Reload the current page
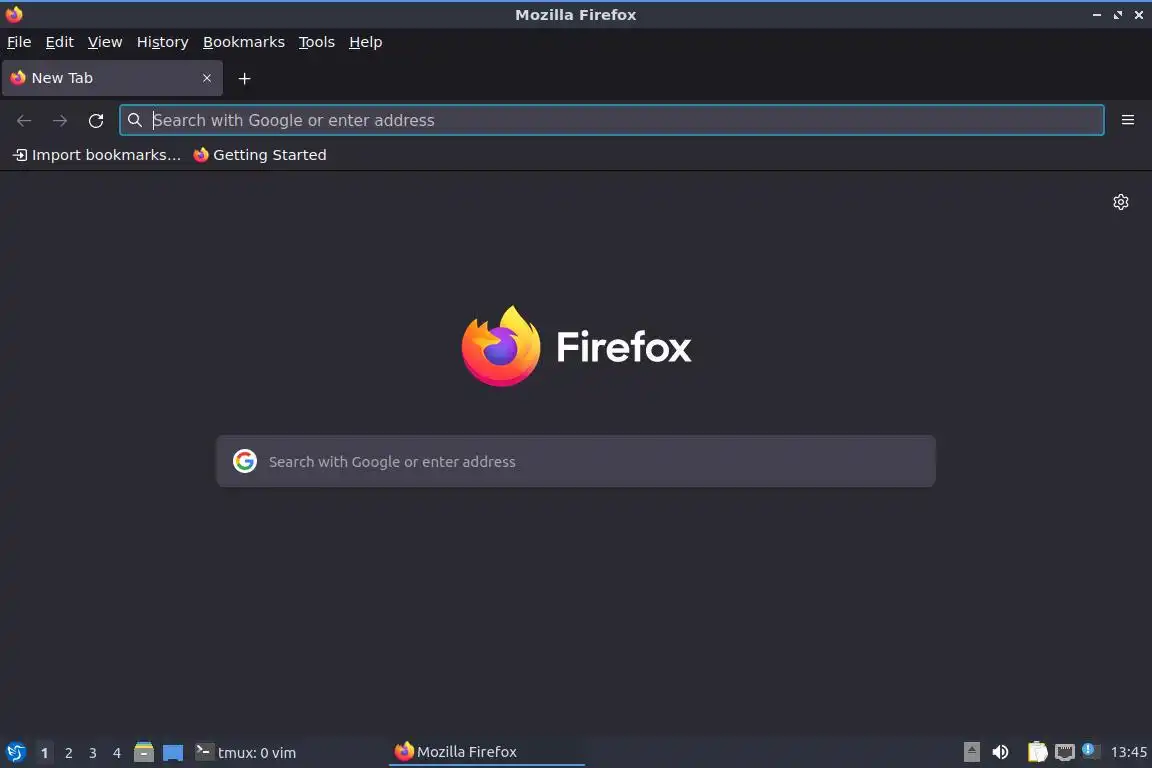This screenshot has height=768, width=1152. pyautogui.click(x=96, y=121)
